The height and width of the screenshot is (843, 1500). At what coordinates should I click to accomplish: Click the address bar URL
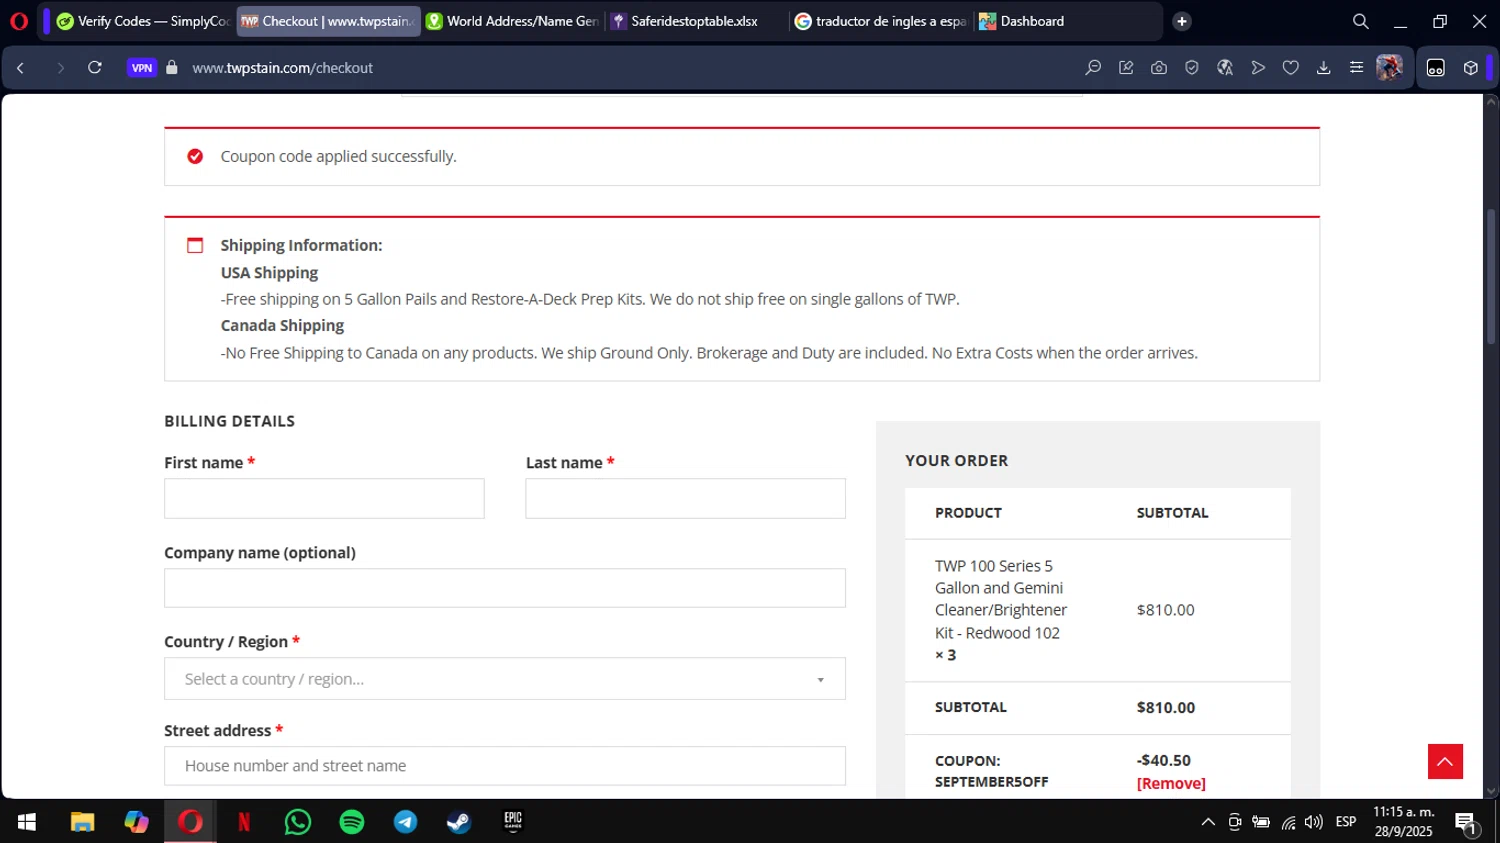[x=282, y=68]
